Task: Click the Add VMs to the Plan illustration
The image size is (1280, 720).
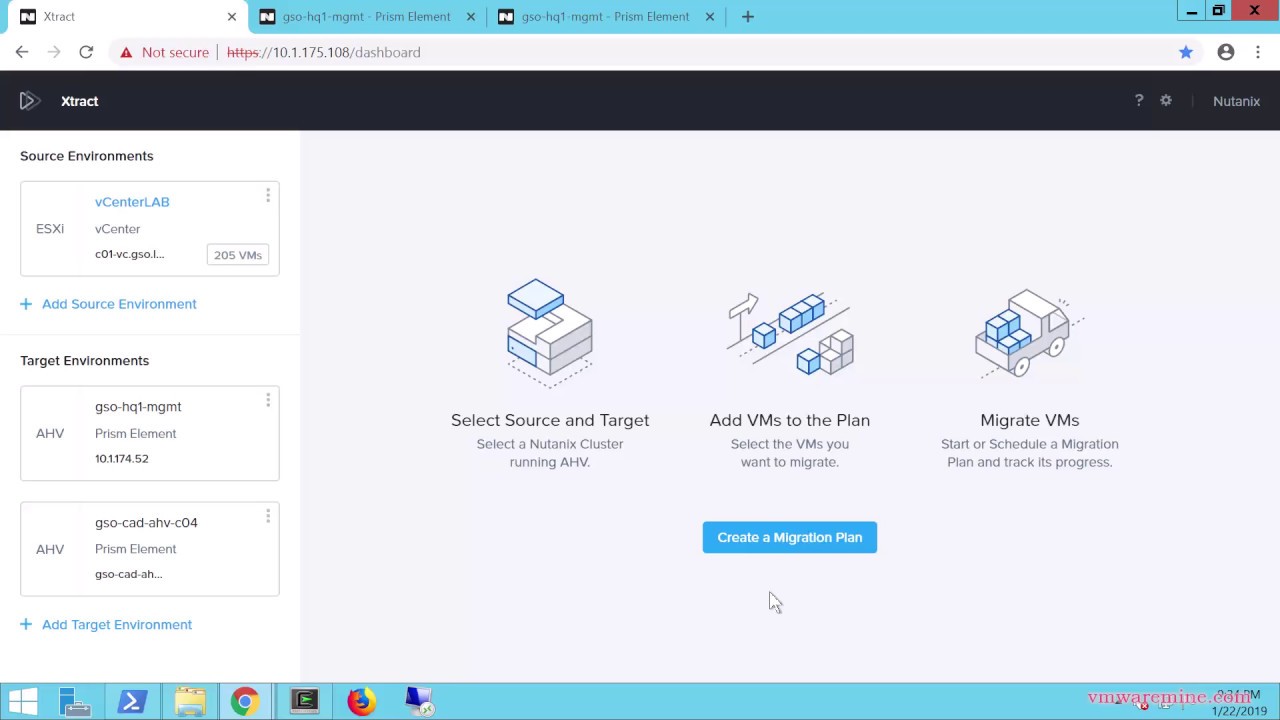Action: pyautogui.click(x=790, y=334)
